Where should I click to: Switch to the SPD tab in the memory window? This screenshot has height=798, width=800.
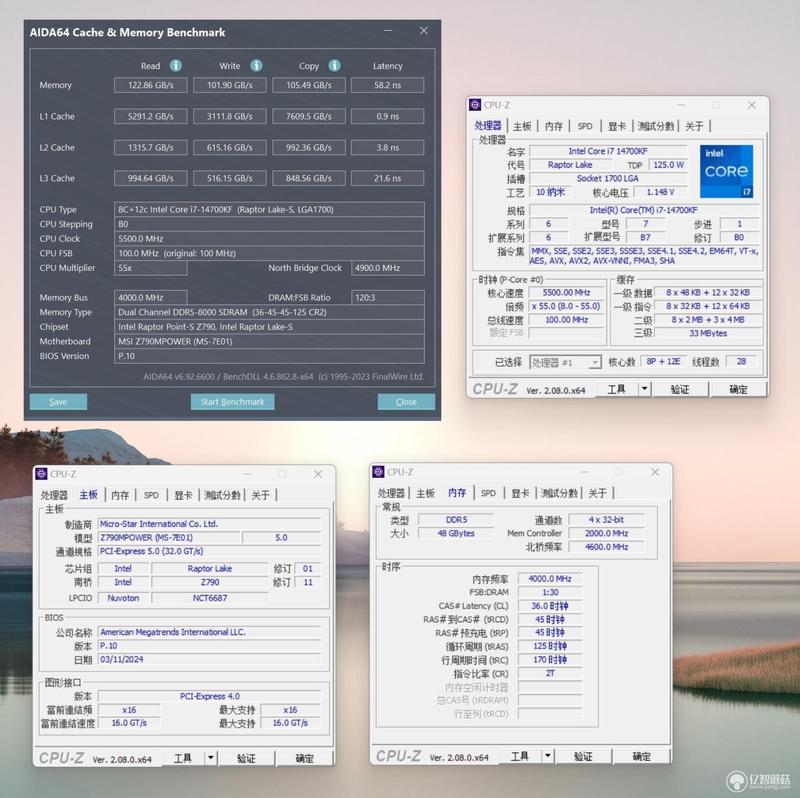[x=488, y=493]
